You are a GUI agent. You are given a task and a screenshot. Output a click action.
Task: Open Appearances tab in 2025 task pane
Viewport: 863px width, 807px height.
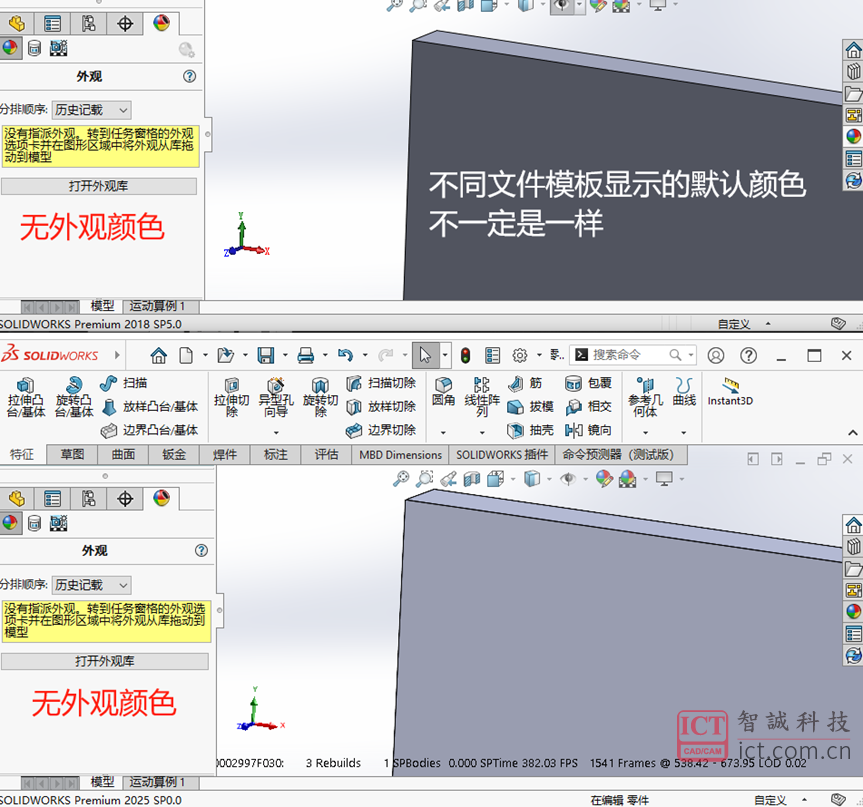pyautogui.click(x=854, y=612)
